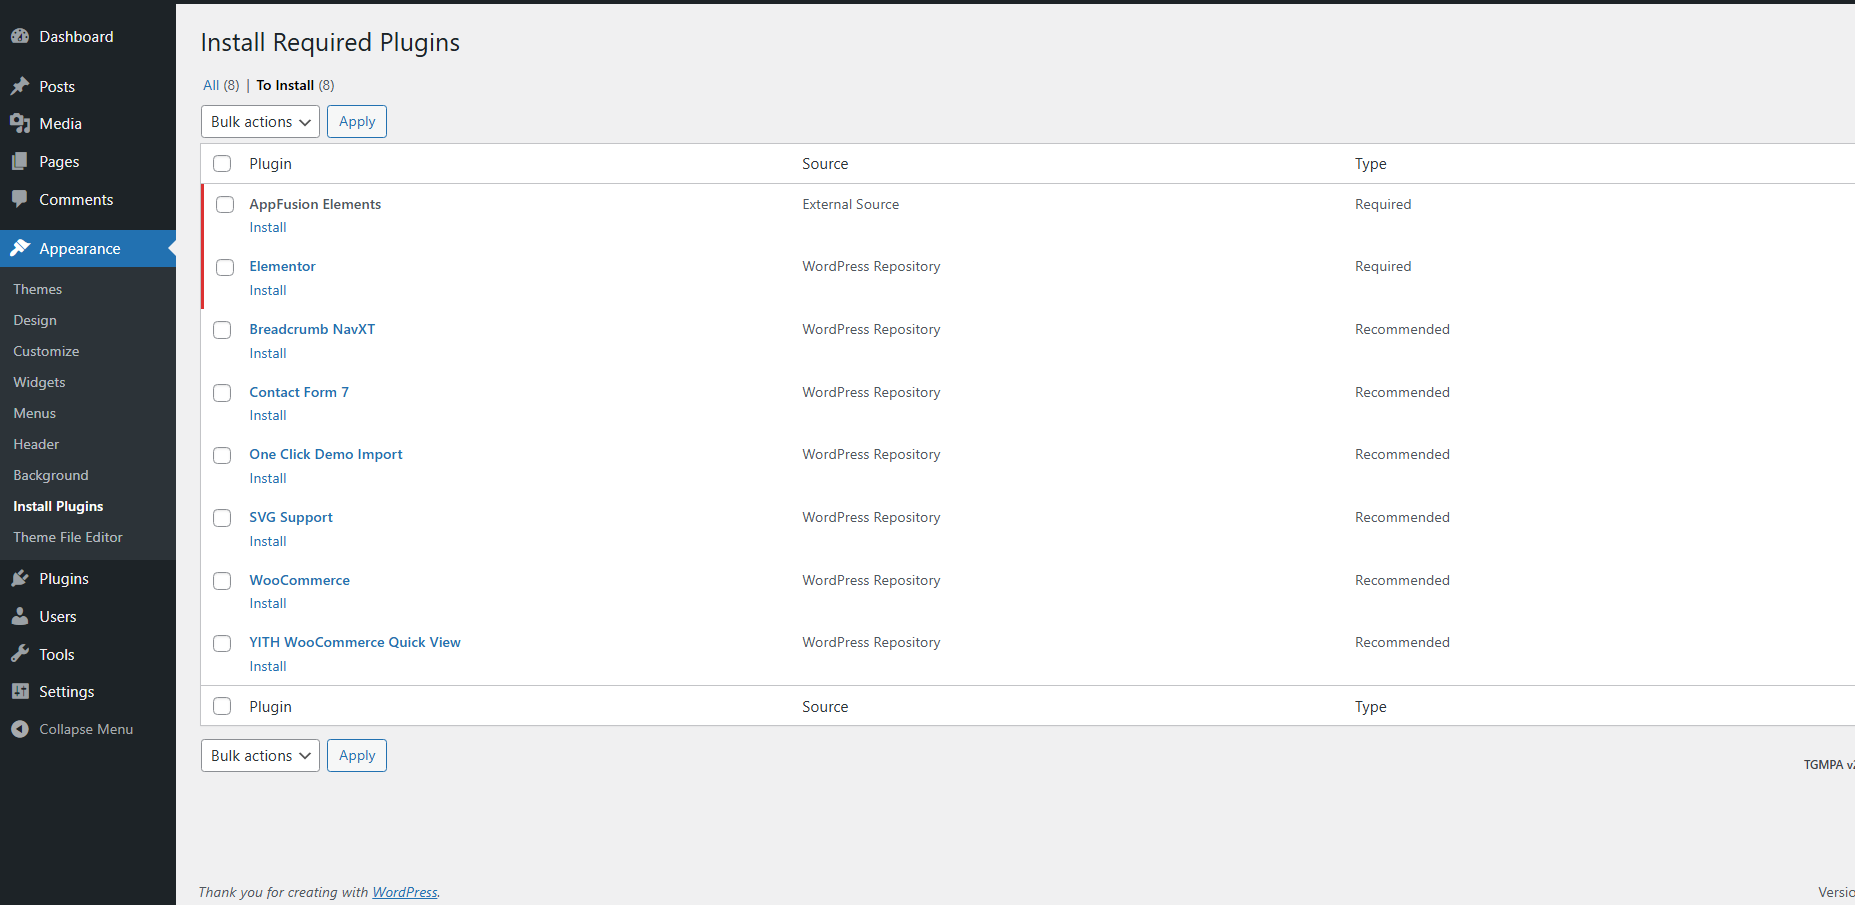Image resolution: width=1855 pixels, height=905 pixels.
Task: Click the Tools wrench icon
Action: (x=20, y=653)
